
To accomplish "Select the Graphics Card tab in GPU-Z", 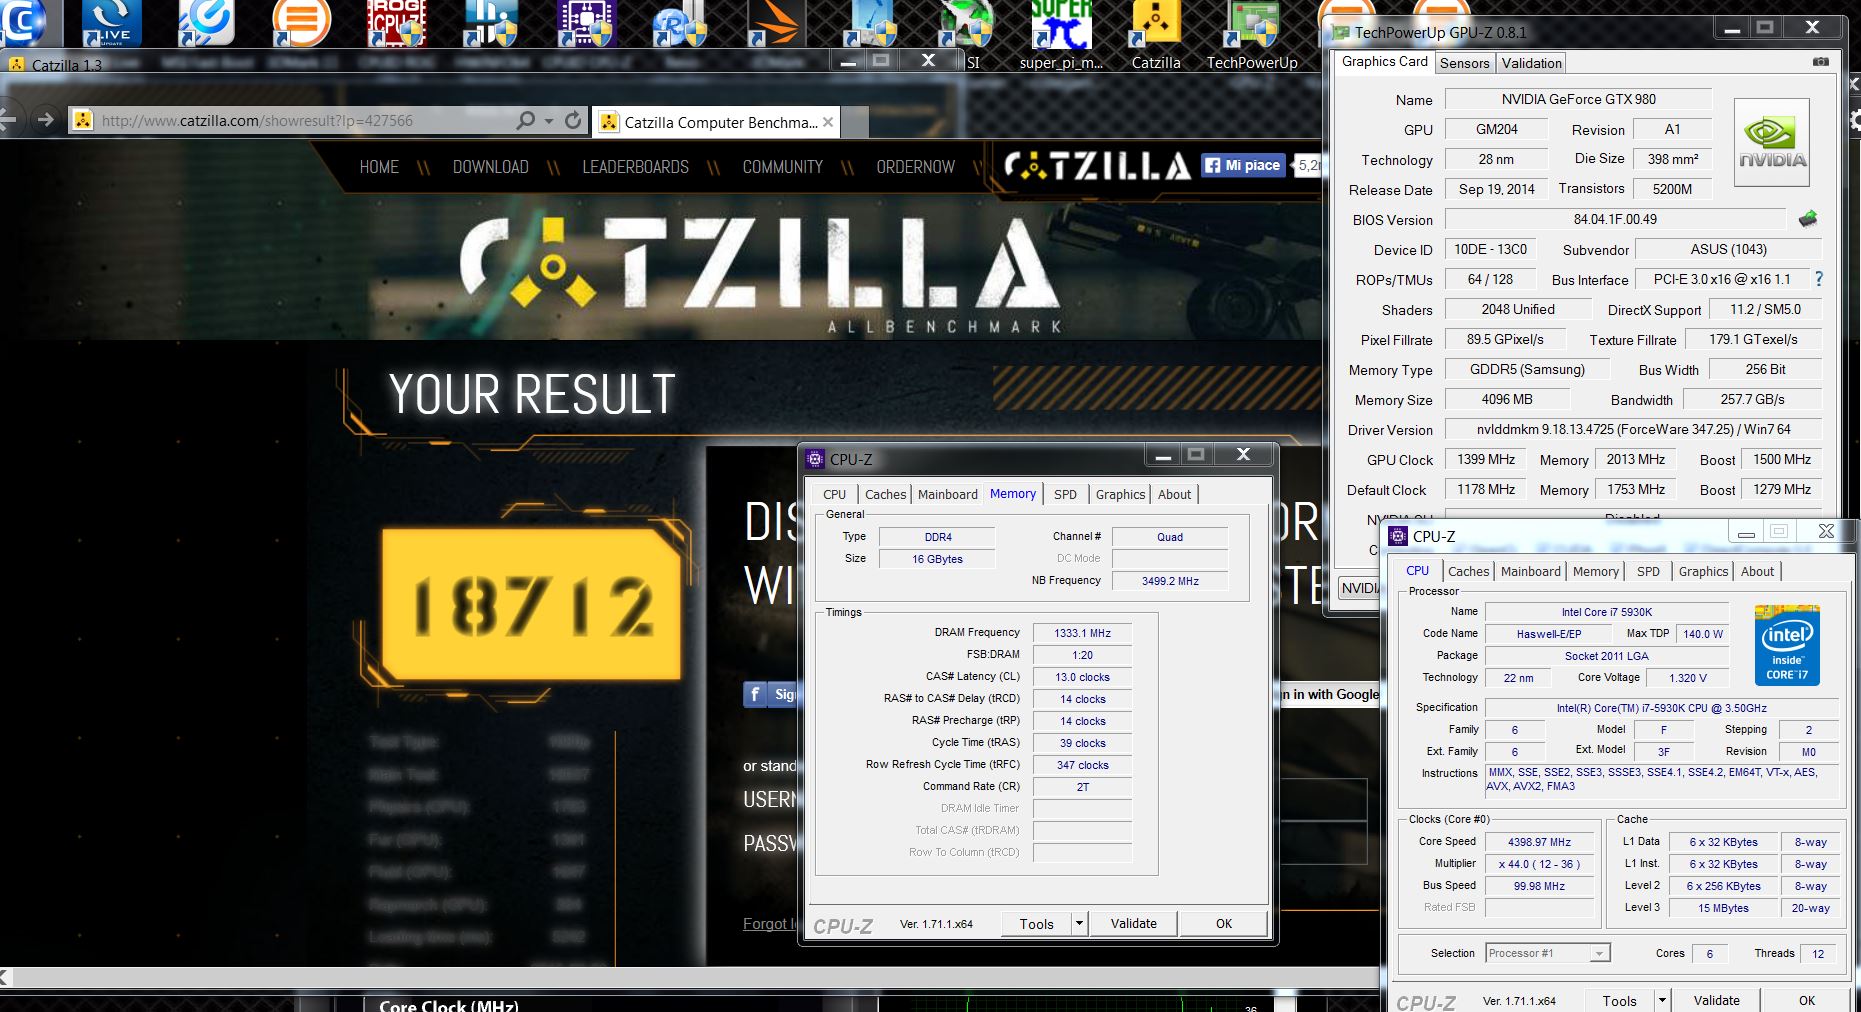I will pyautogui.click(x=1384, y=61).
